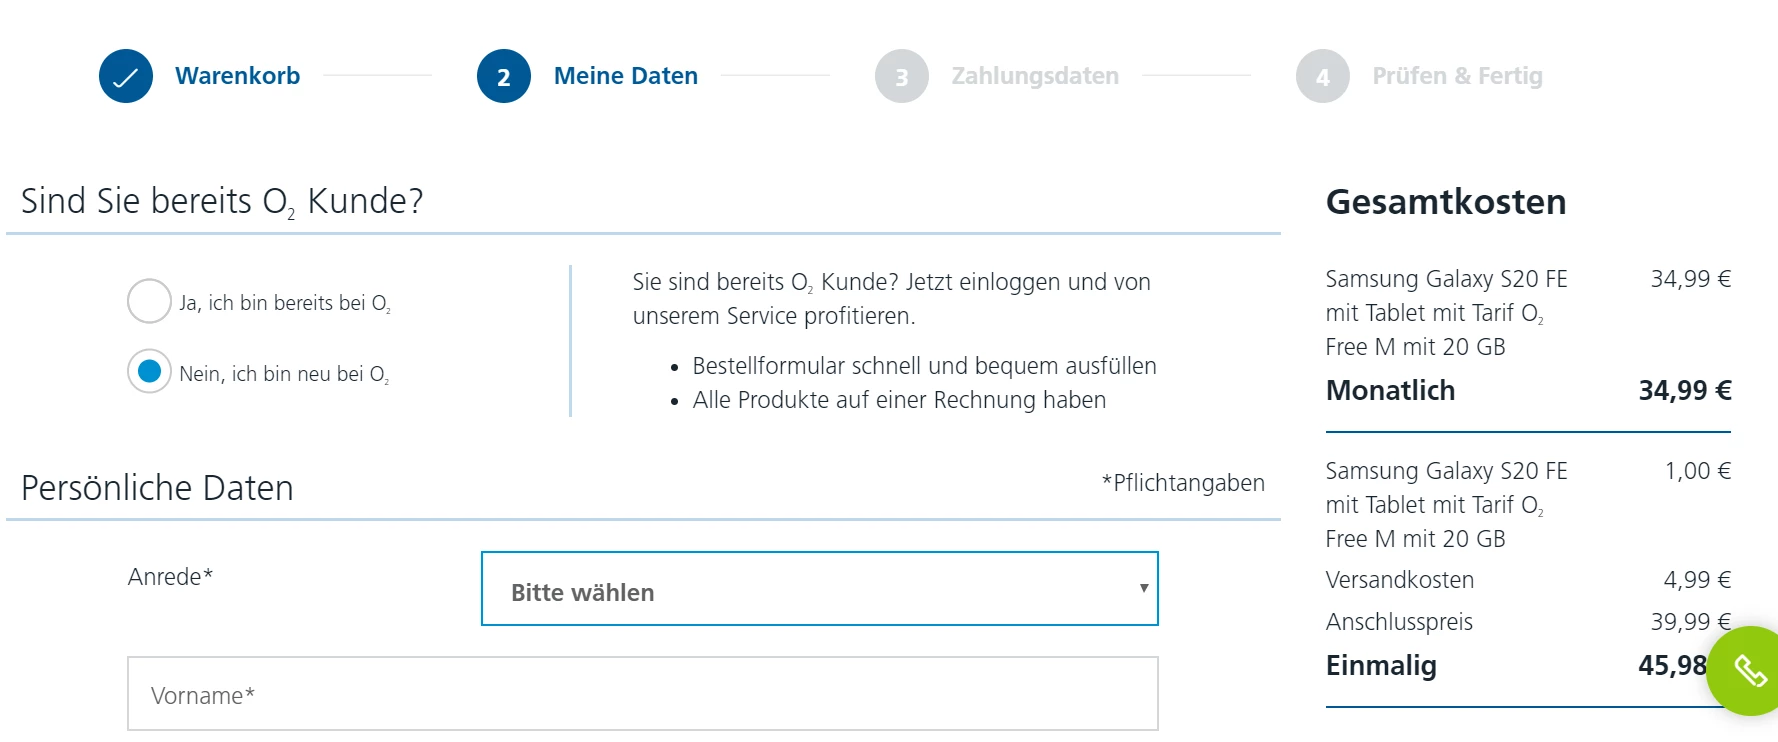Click the Gesamtkosten heading

(1445, 202)
